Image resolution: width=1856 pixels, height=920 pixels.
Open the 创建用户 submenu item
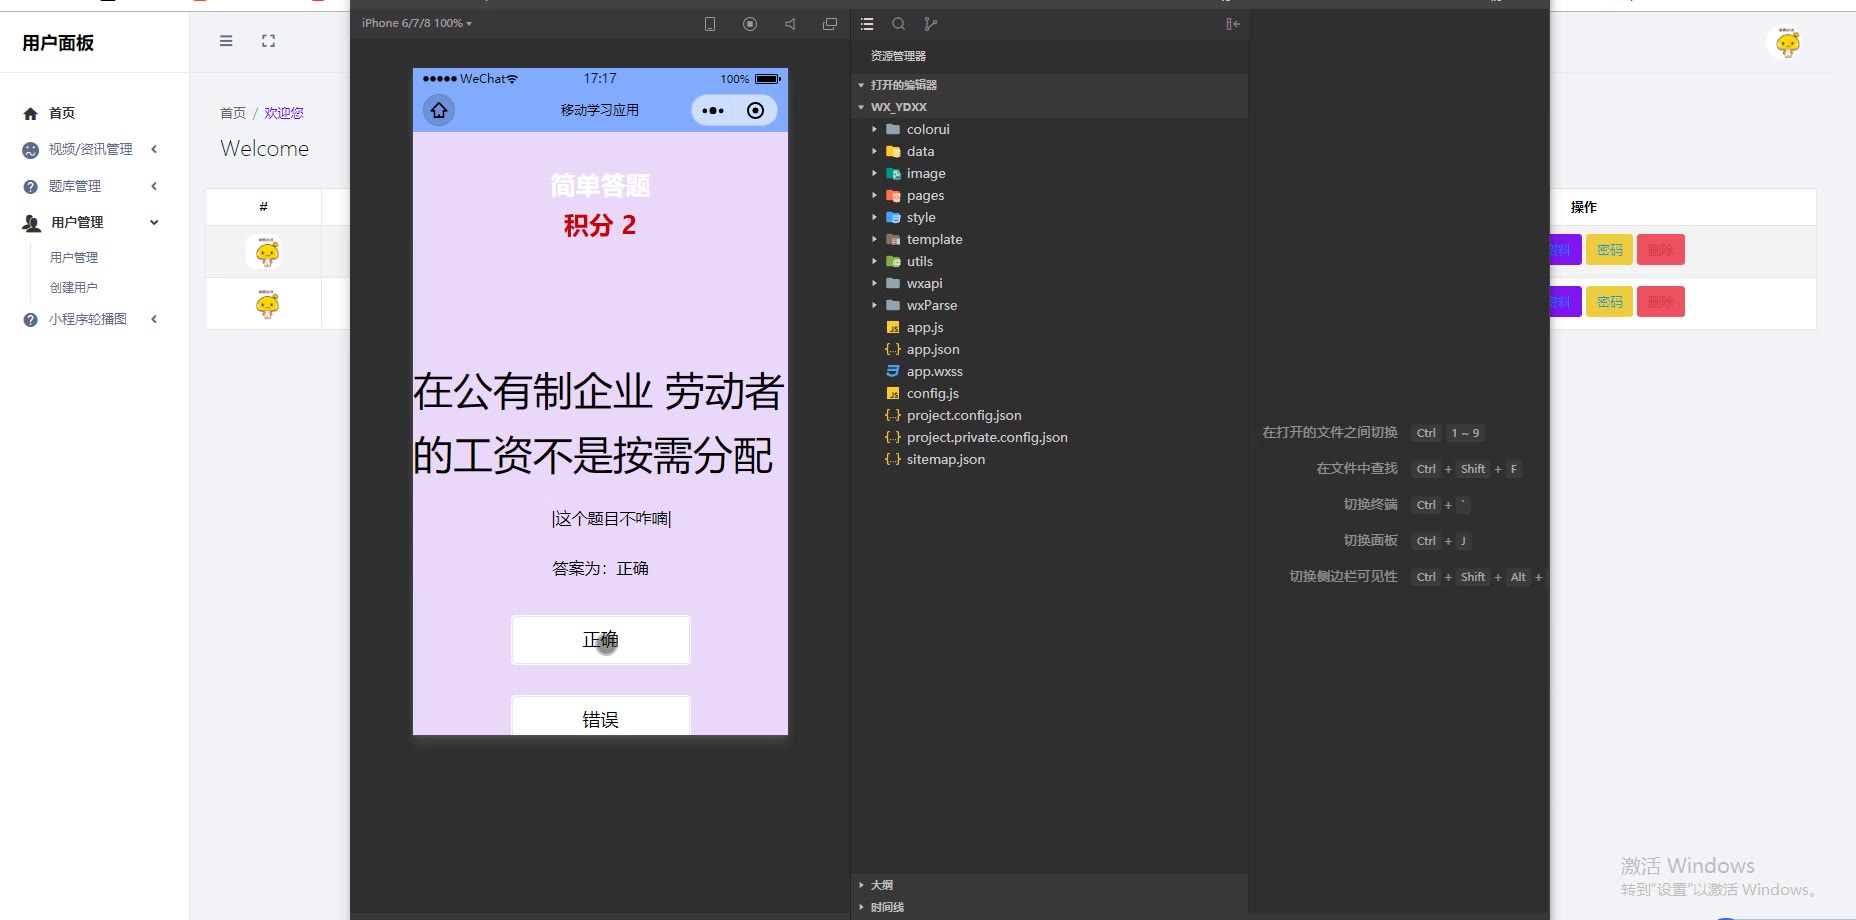point(74,287)
